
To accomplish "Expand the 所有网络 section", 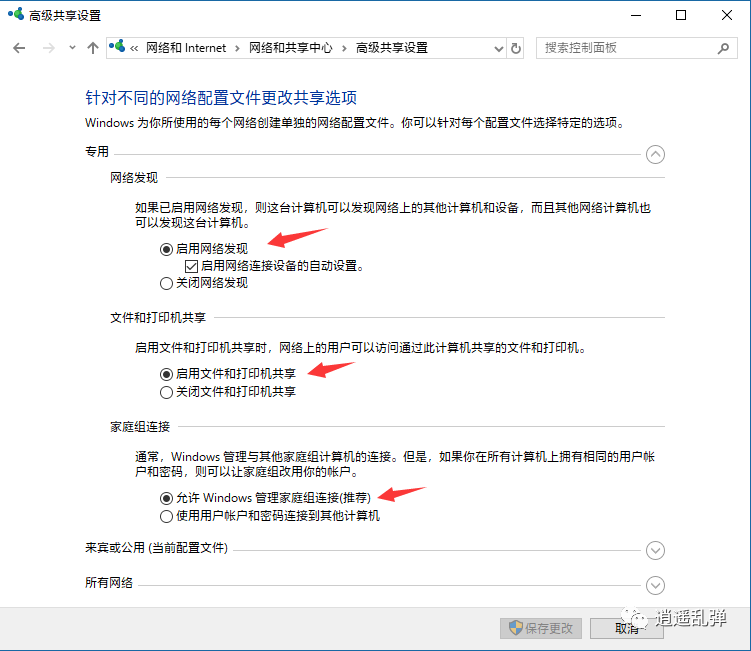I will coord(655,585).
